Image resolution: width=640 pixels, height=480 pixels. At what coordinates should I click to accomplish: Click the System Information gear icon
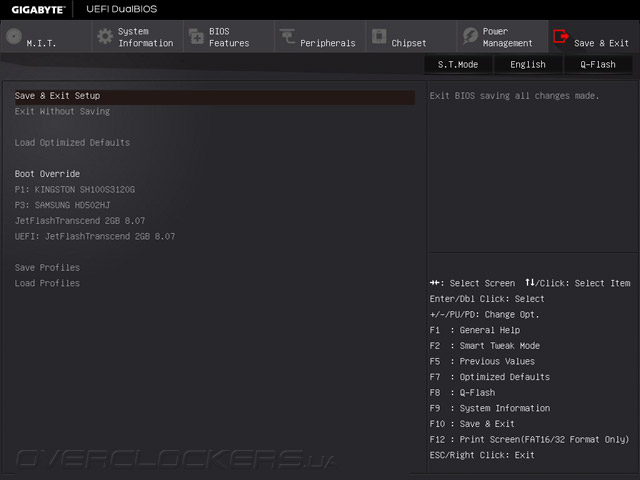tap(105, 36)
